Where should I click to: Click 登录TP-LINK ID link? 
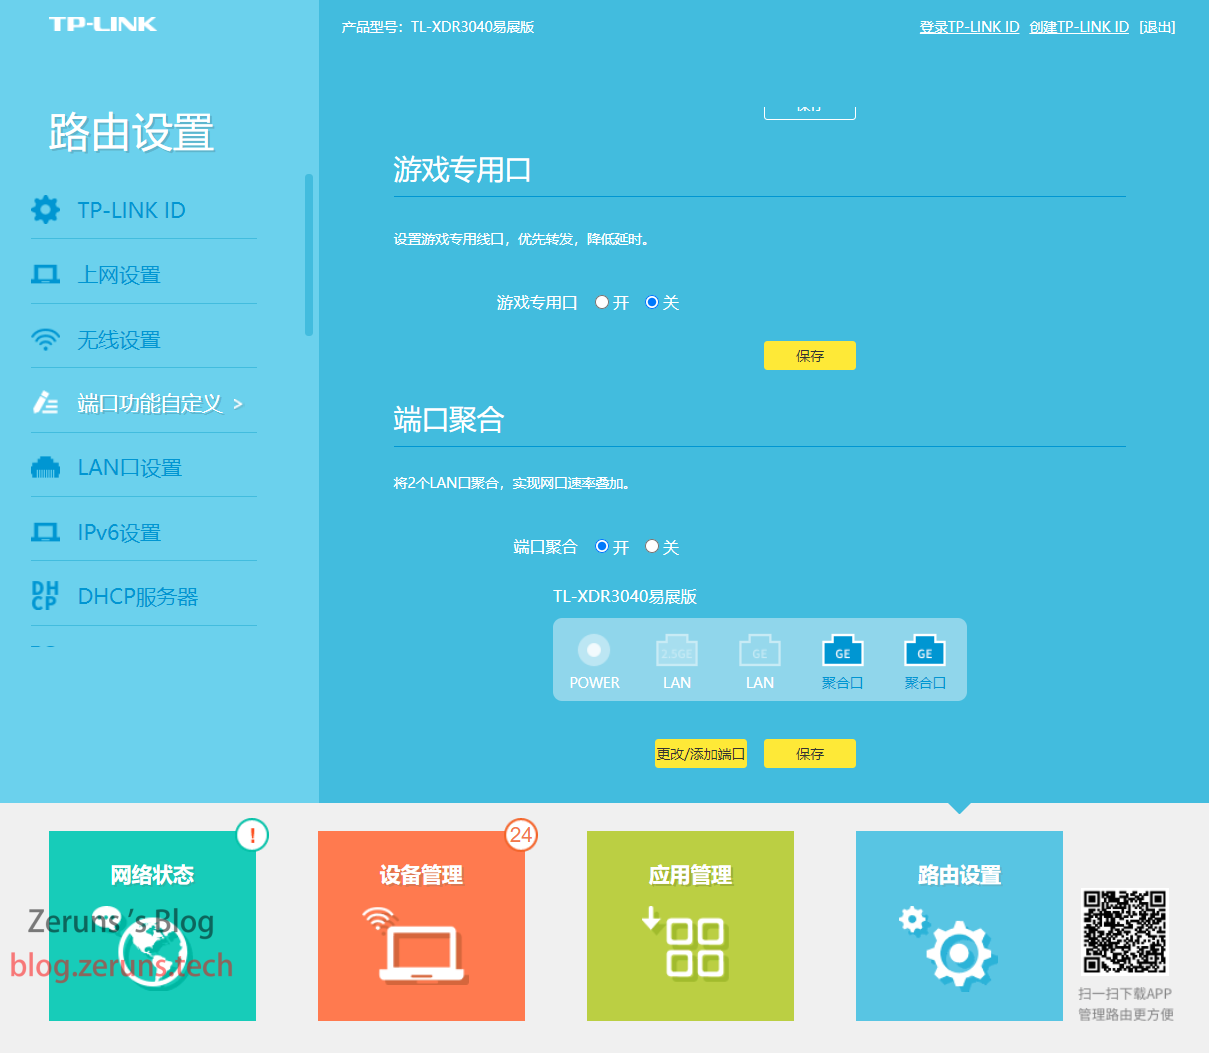[x=970, y=27]
